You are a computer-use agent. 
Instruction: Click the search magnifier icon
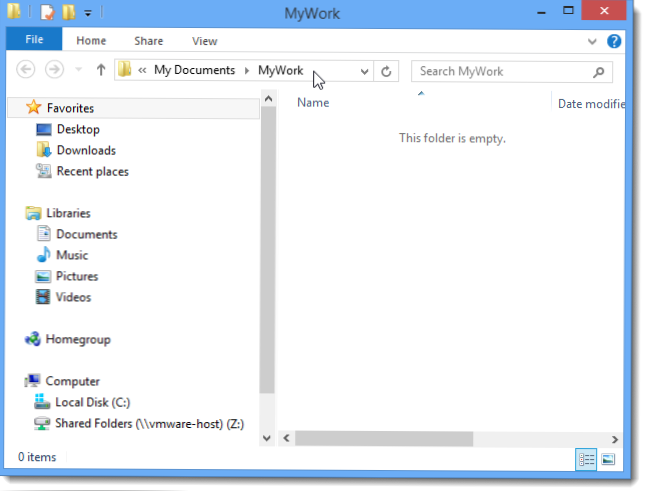tap(599, 72)
